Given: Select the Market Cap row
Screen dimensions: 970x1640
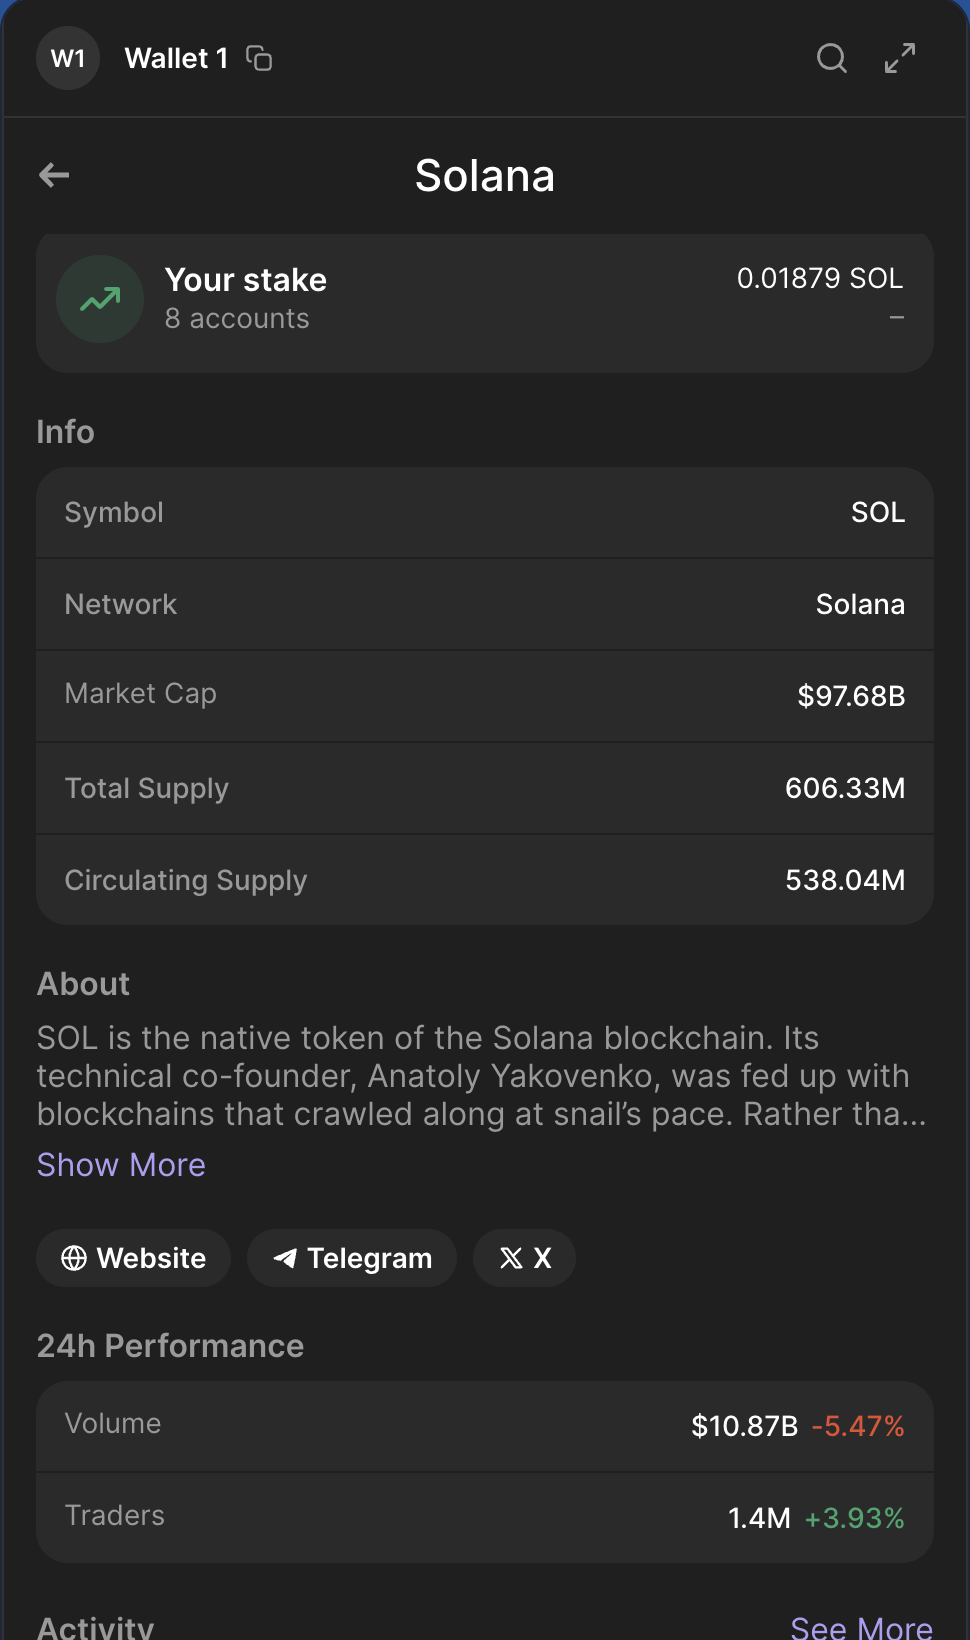Looking at the screenshot, I should point(485,696).
